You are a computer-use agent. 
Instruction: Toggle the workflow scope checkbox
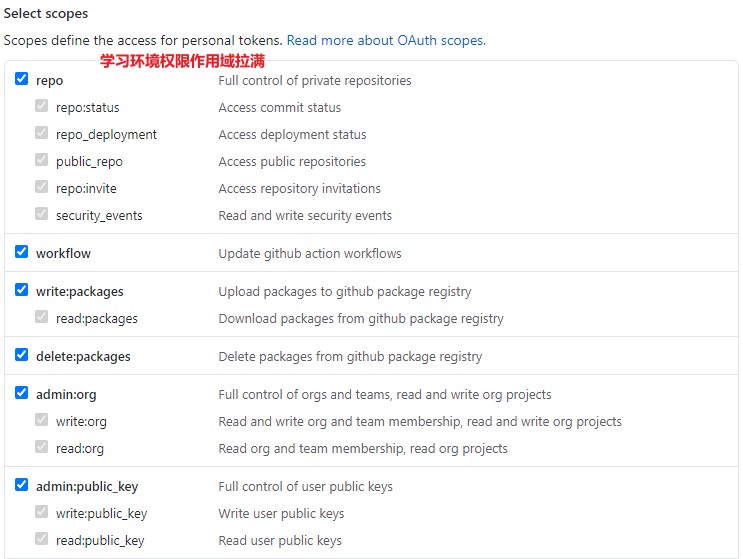[21, 251]
